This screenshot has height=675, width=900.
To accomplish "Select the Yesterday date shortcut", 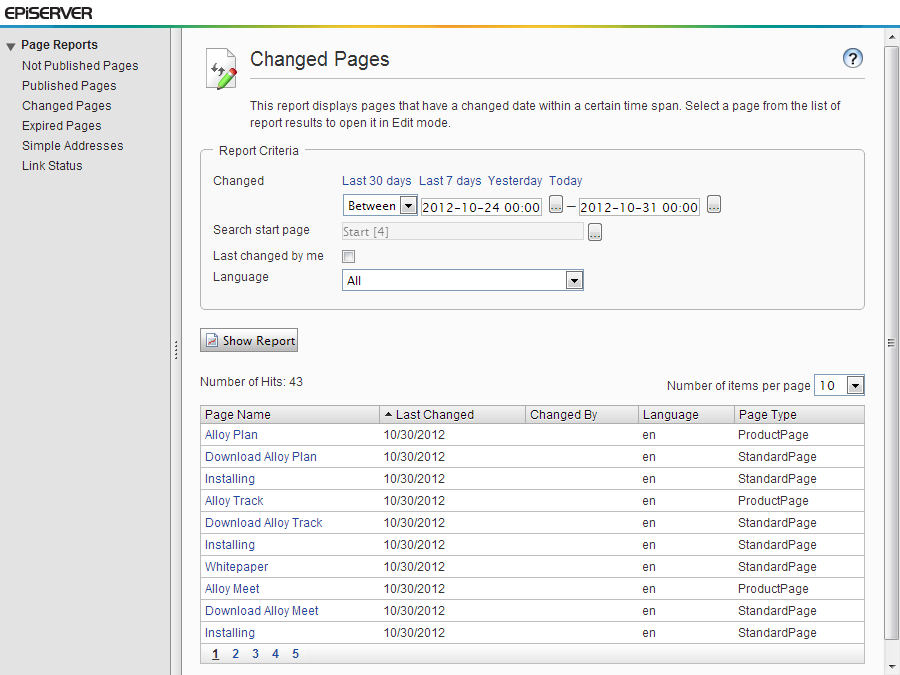I will pos(515,181).
